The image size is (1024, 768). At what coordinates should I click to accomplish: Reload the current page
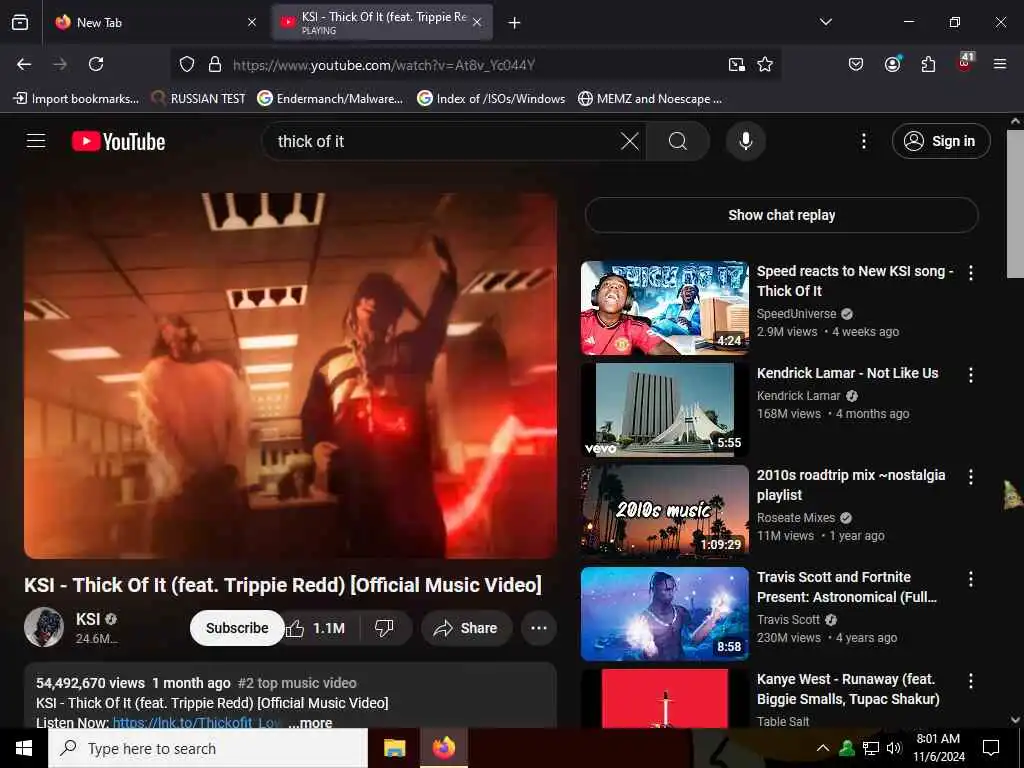pyautogui.click(x=96, y=64)
